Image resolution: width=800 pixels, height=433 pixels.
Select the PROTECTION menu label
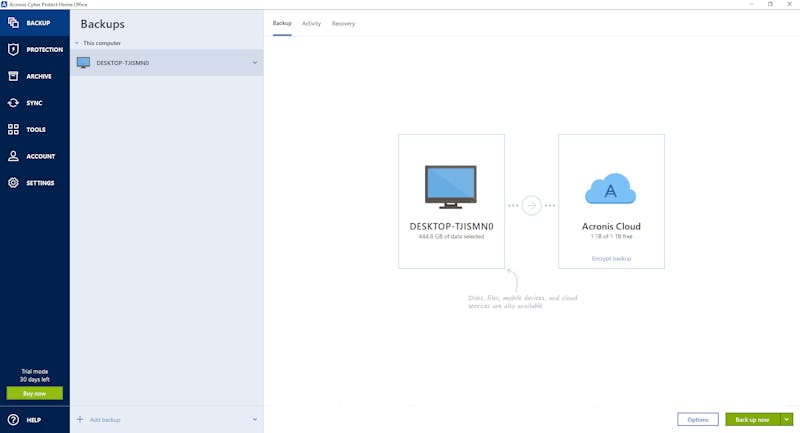coord(45,49)
